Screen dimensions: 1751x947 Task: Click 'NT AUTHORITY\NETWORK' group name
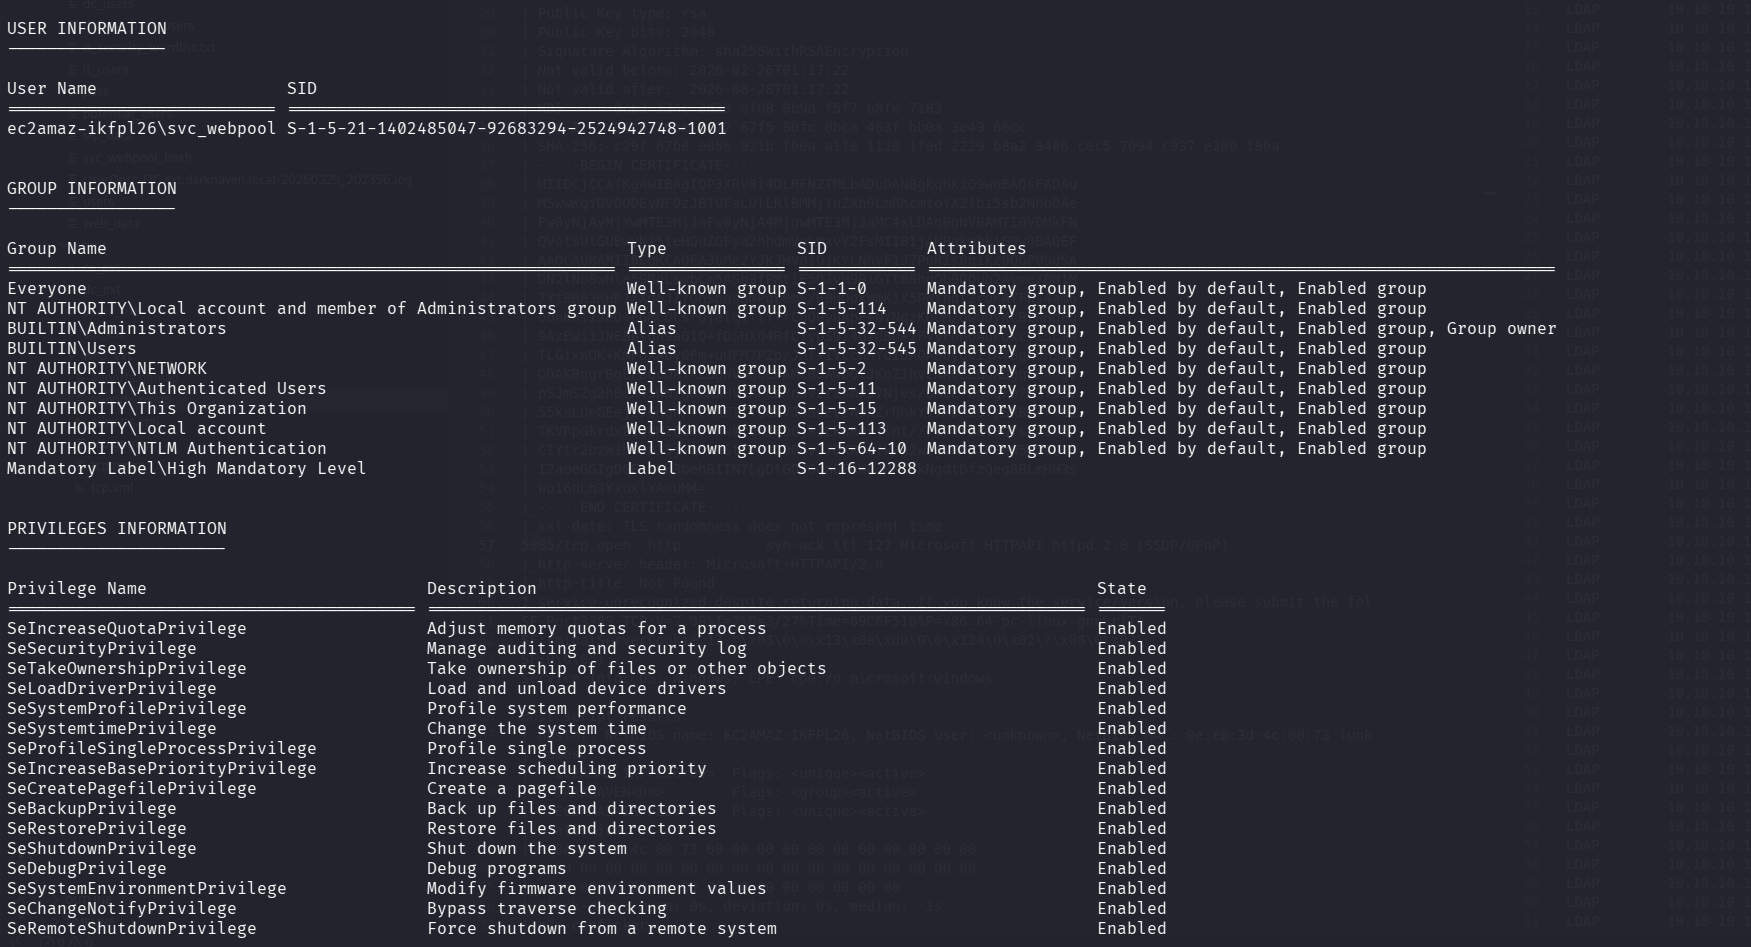coord(107,368)
